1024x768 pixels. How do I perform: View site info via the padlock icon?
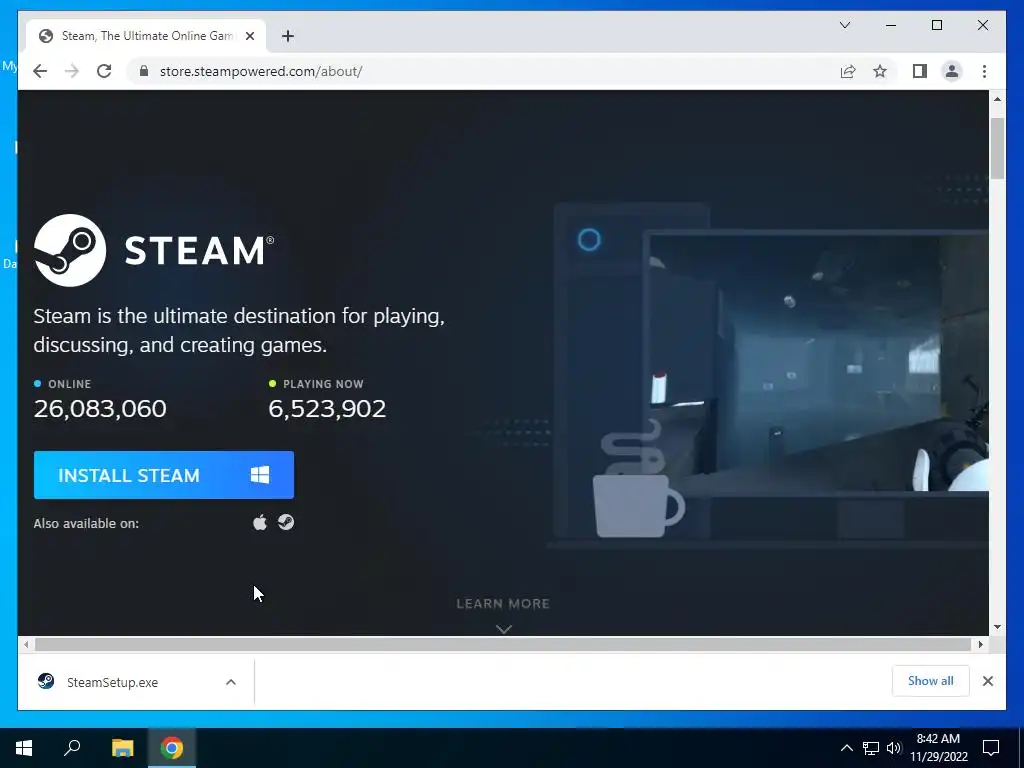tap(144, 71)
